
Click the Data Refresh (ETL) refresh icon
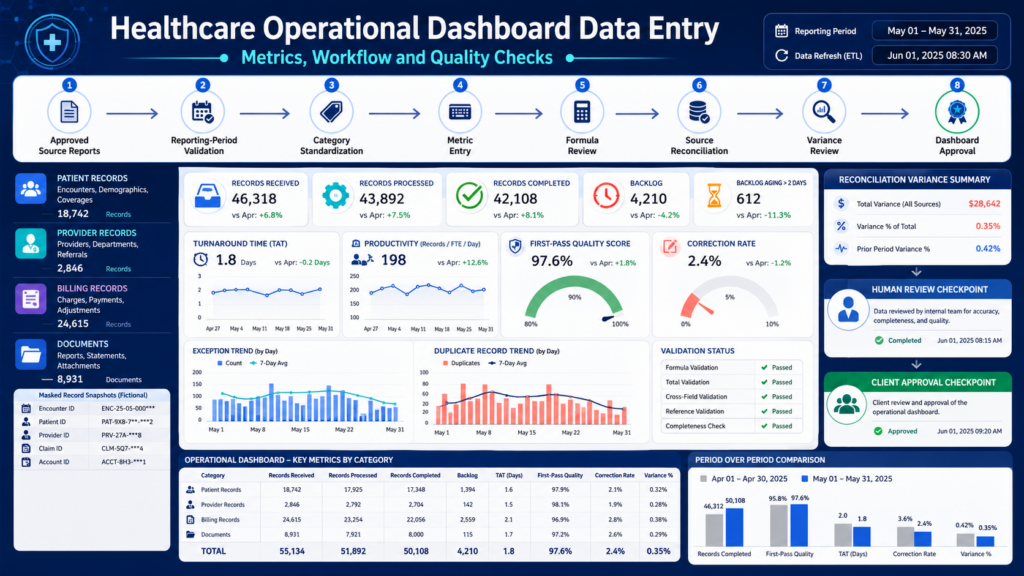pos(781,56)
